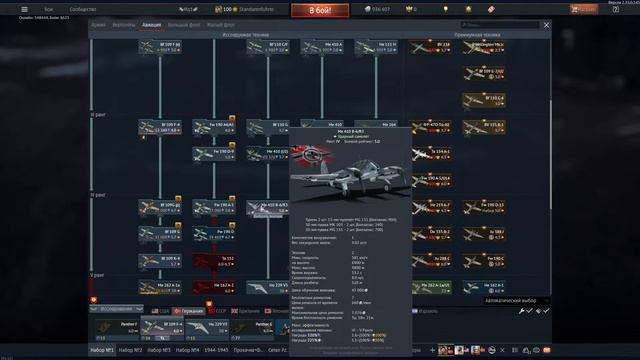This screenshot has width=640, height=360.
Task: Select the green Me 262 A-1a/U1 card
Action: point(431,287)
